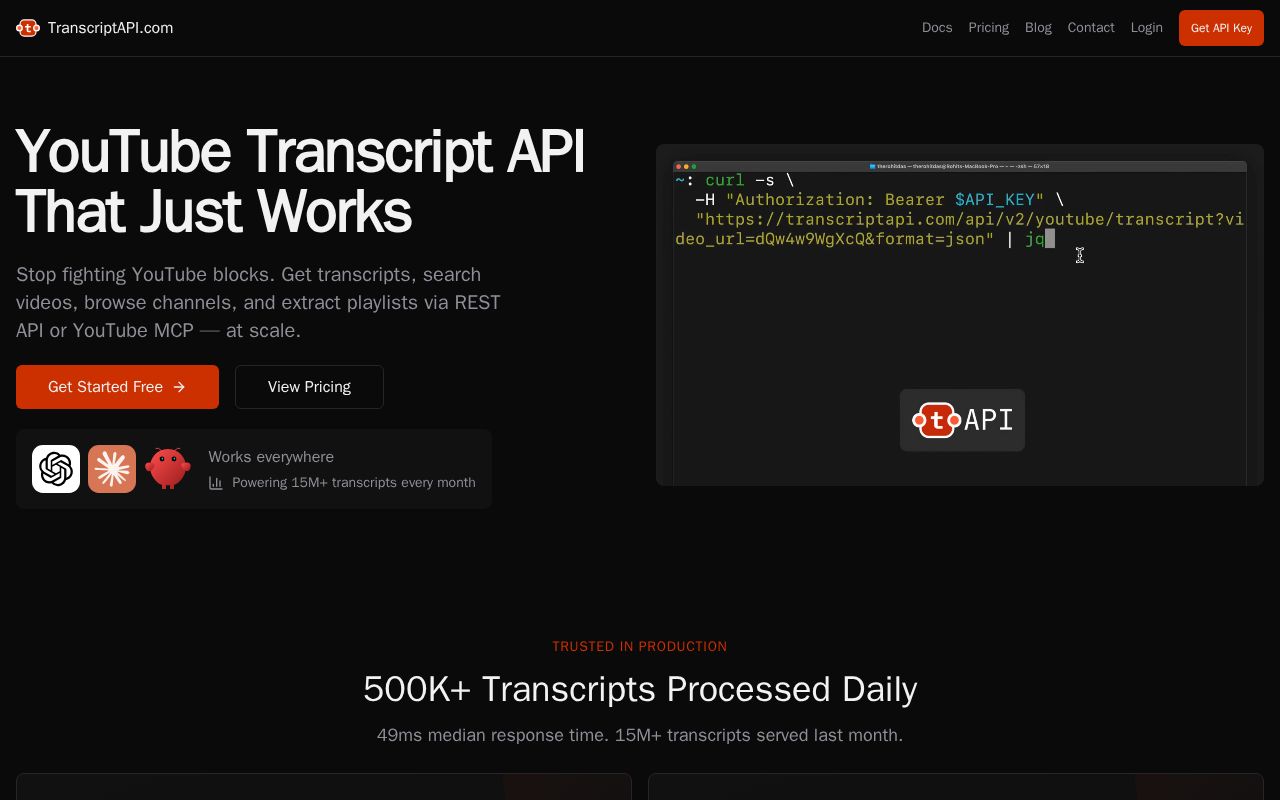Click the "49ms median response time" line
The image size is (1280, 800).
640,735
